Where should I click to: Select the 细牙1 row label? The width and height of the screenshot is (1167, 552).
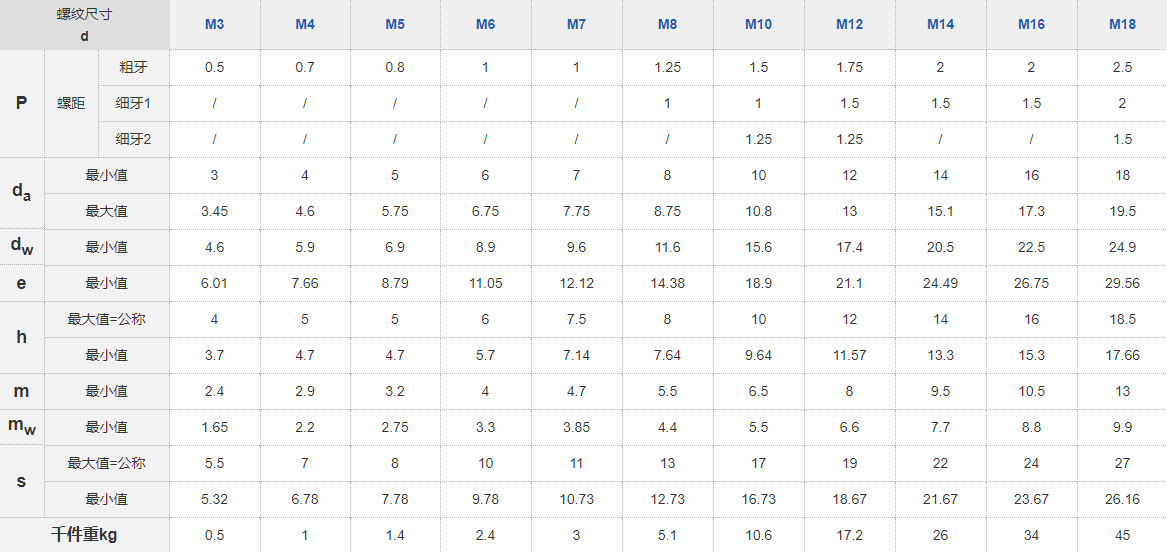coord(134,103)
